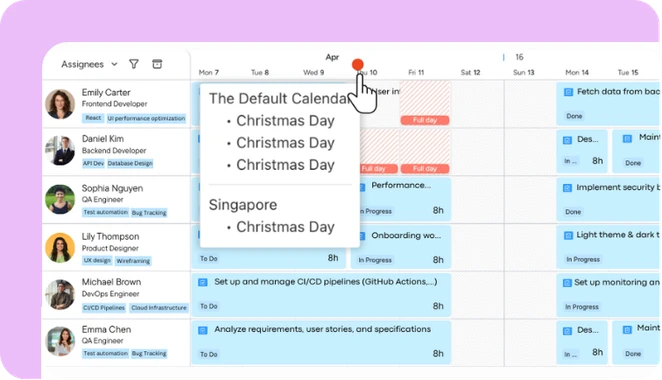
Task: Open the Onboarding wo... task card
Action: pos(400,247)
